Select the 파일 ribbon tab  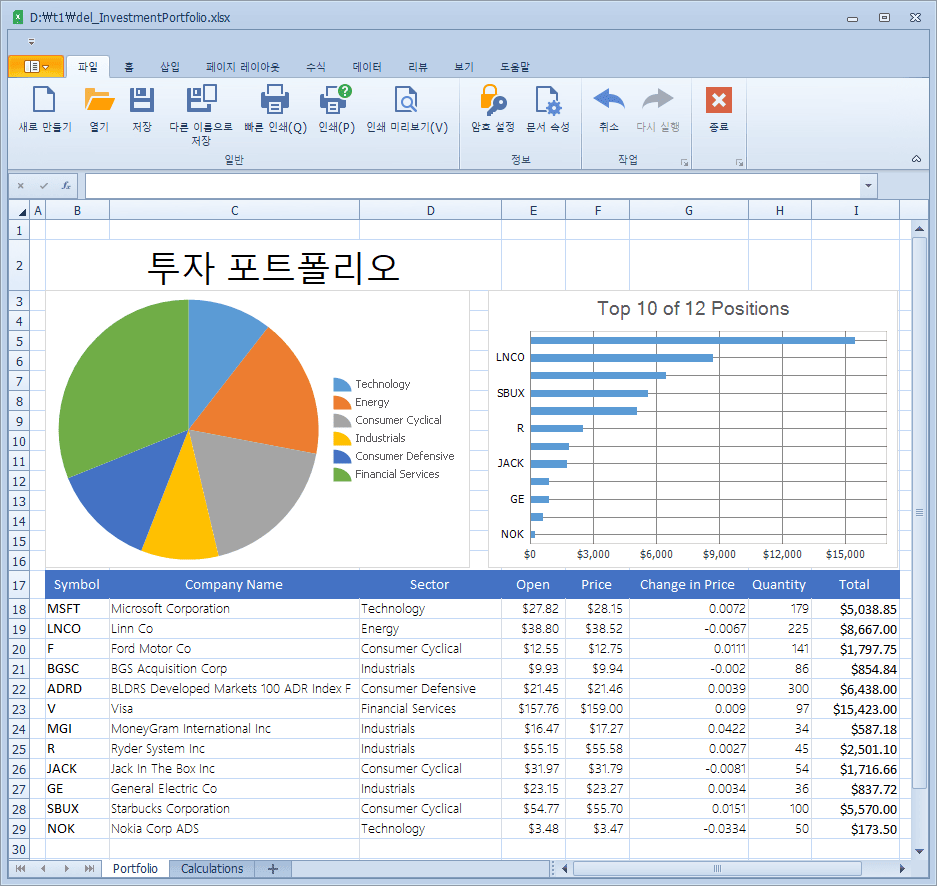click(88, 67)
